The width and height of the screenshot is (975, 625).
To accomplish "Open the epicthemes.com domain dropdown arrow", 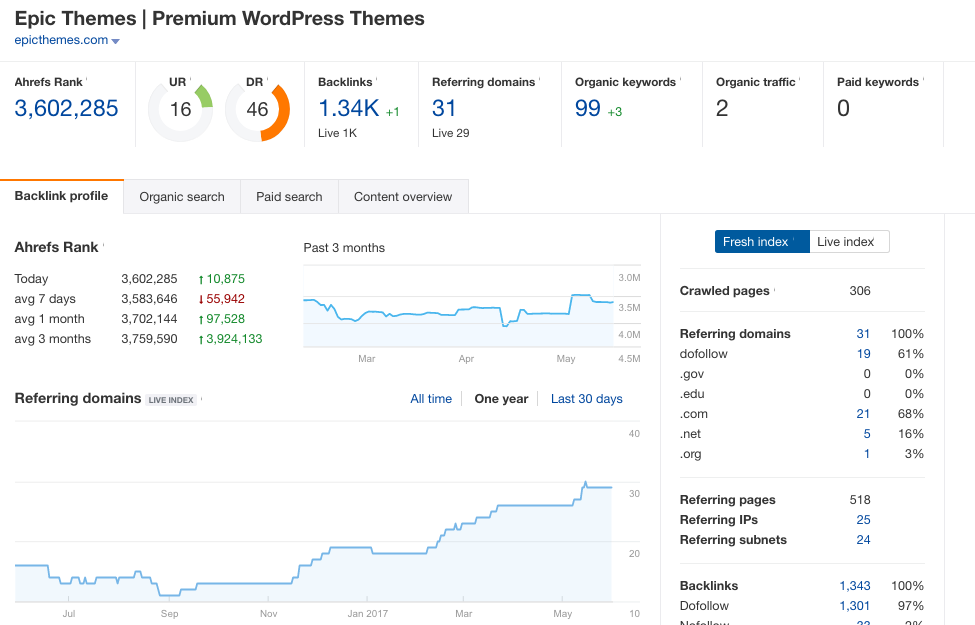I will pyautogui.click(x=115, y=41).
